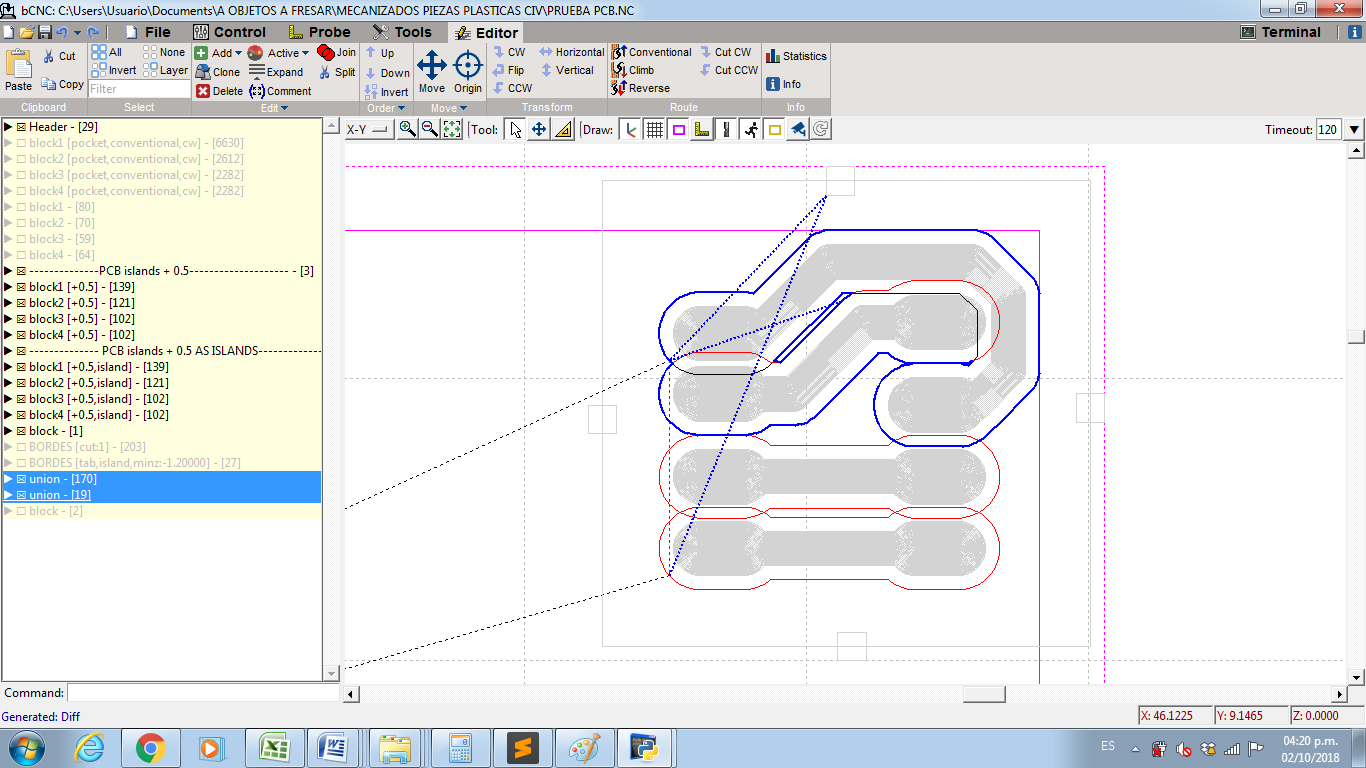
Task: Expand the Header - [29] block
Action: tap(8, 127)
